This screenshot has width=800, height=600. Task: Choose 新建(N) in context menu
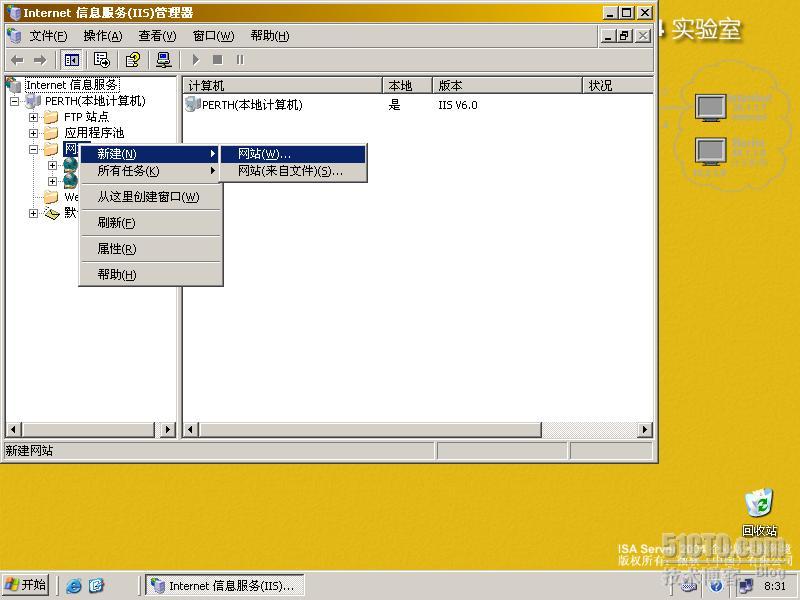151,154
